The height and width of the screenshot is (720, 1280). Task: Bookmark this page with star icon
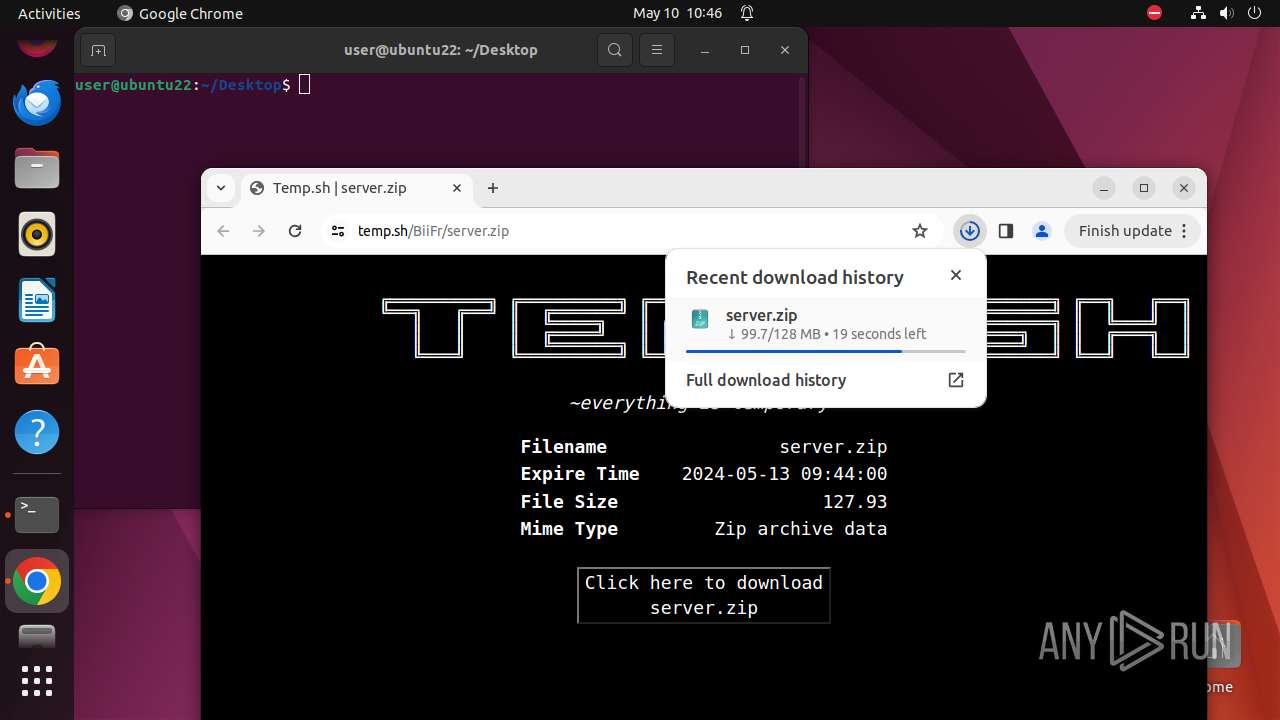920,231
